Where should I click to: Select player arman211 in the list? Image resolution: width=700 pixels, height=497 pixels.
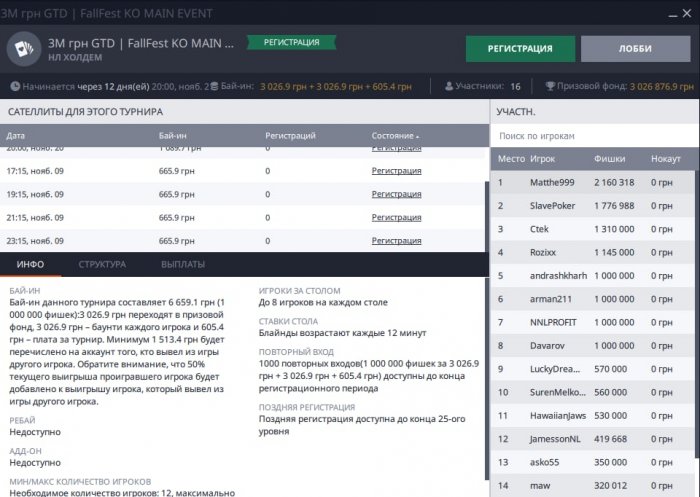pyautogui.click(x=592, y=299)
